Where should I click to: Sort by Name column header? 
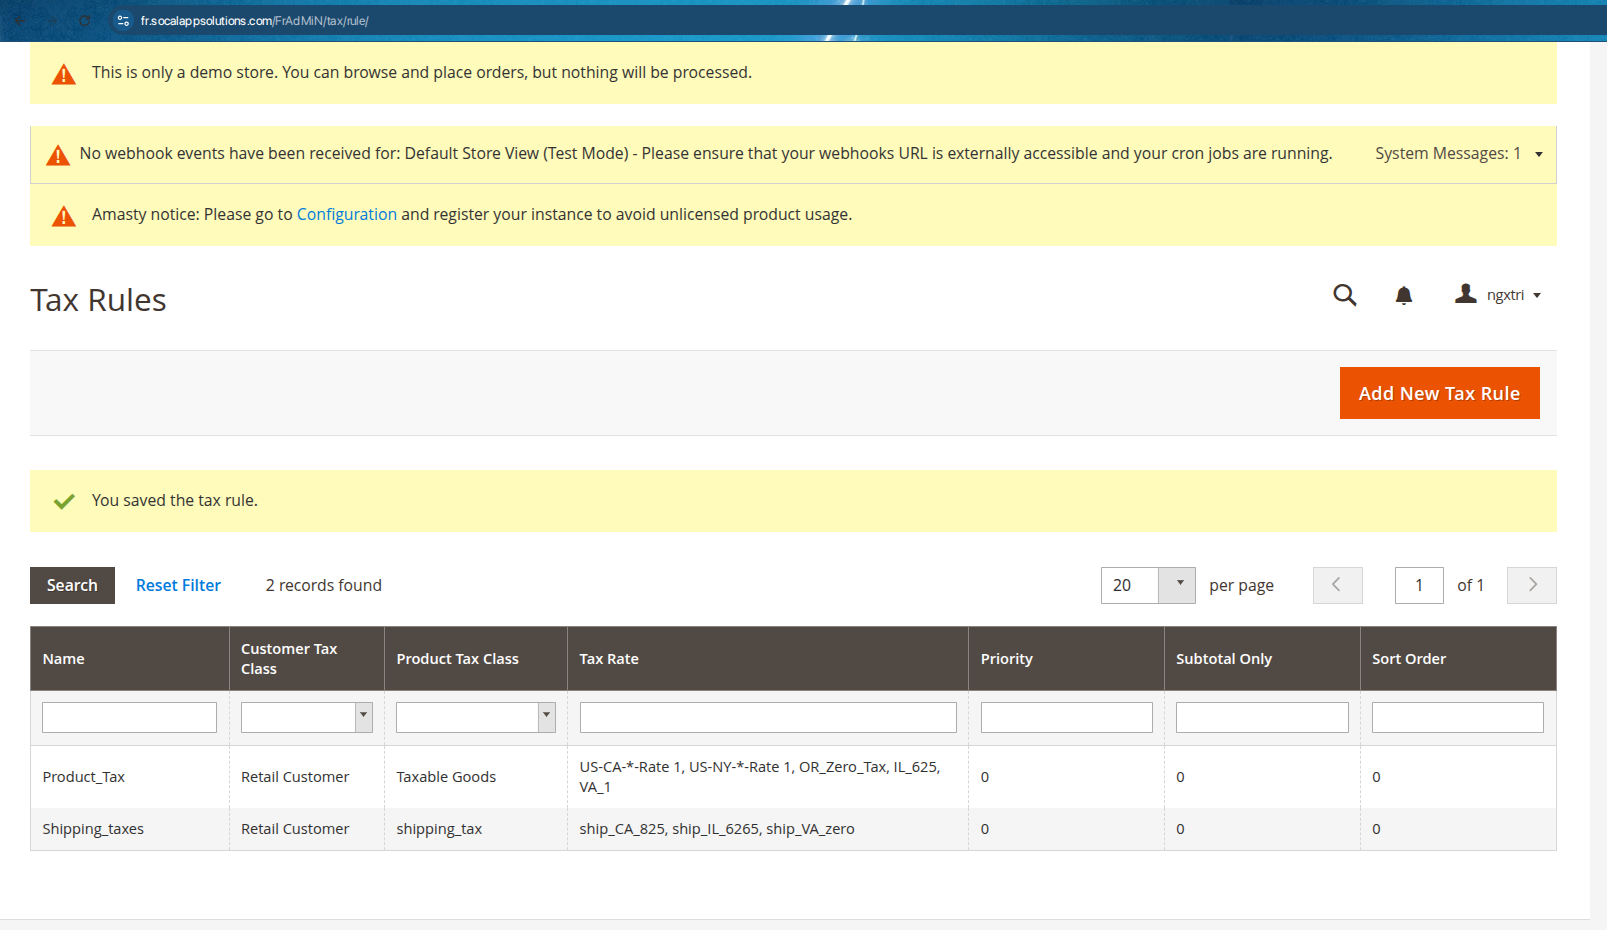click(x=64, y=659)
